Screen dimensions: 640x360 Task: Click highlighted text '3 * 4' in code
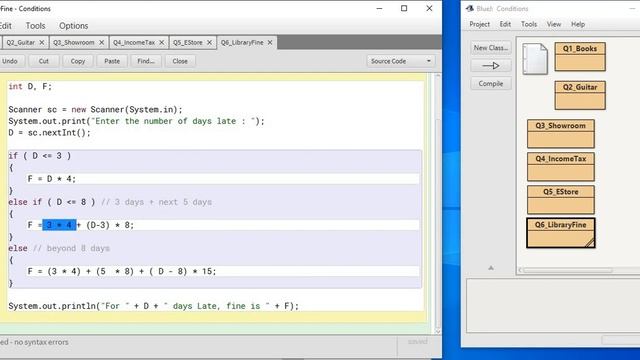pos(59,225)
